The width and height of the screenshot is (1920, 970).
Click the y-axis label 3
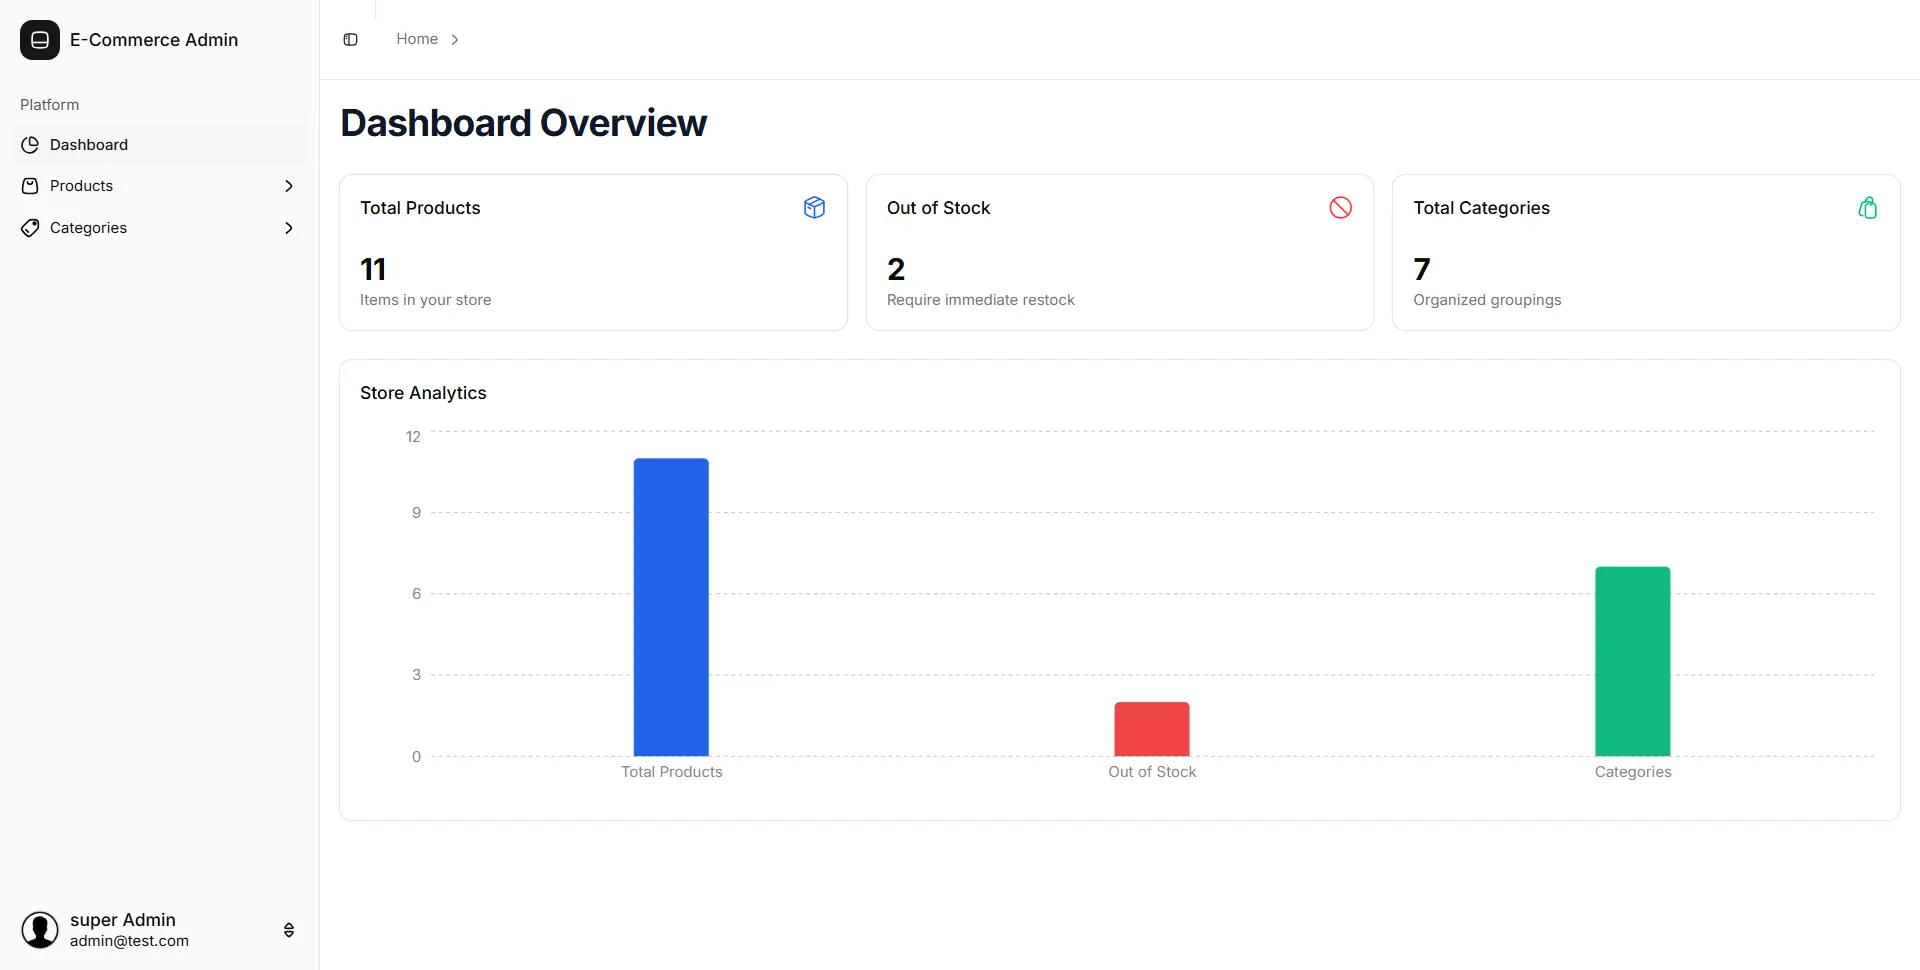click(416, 675)
